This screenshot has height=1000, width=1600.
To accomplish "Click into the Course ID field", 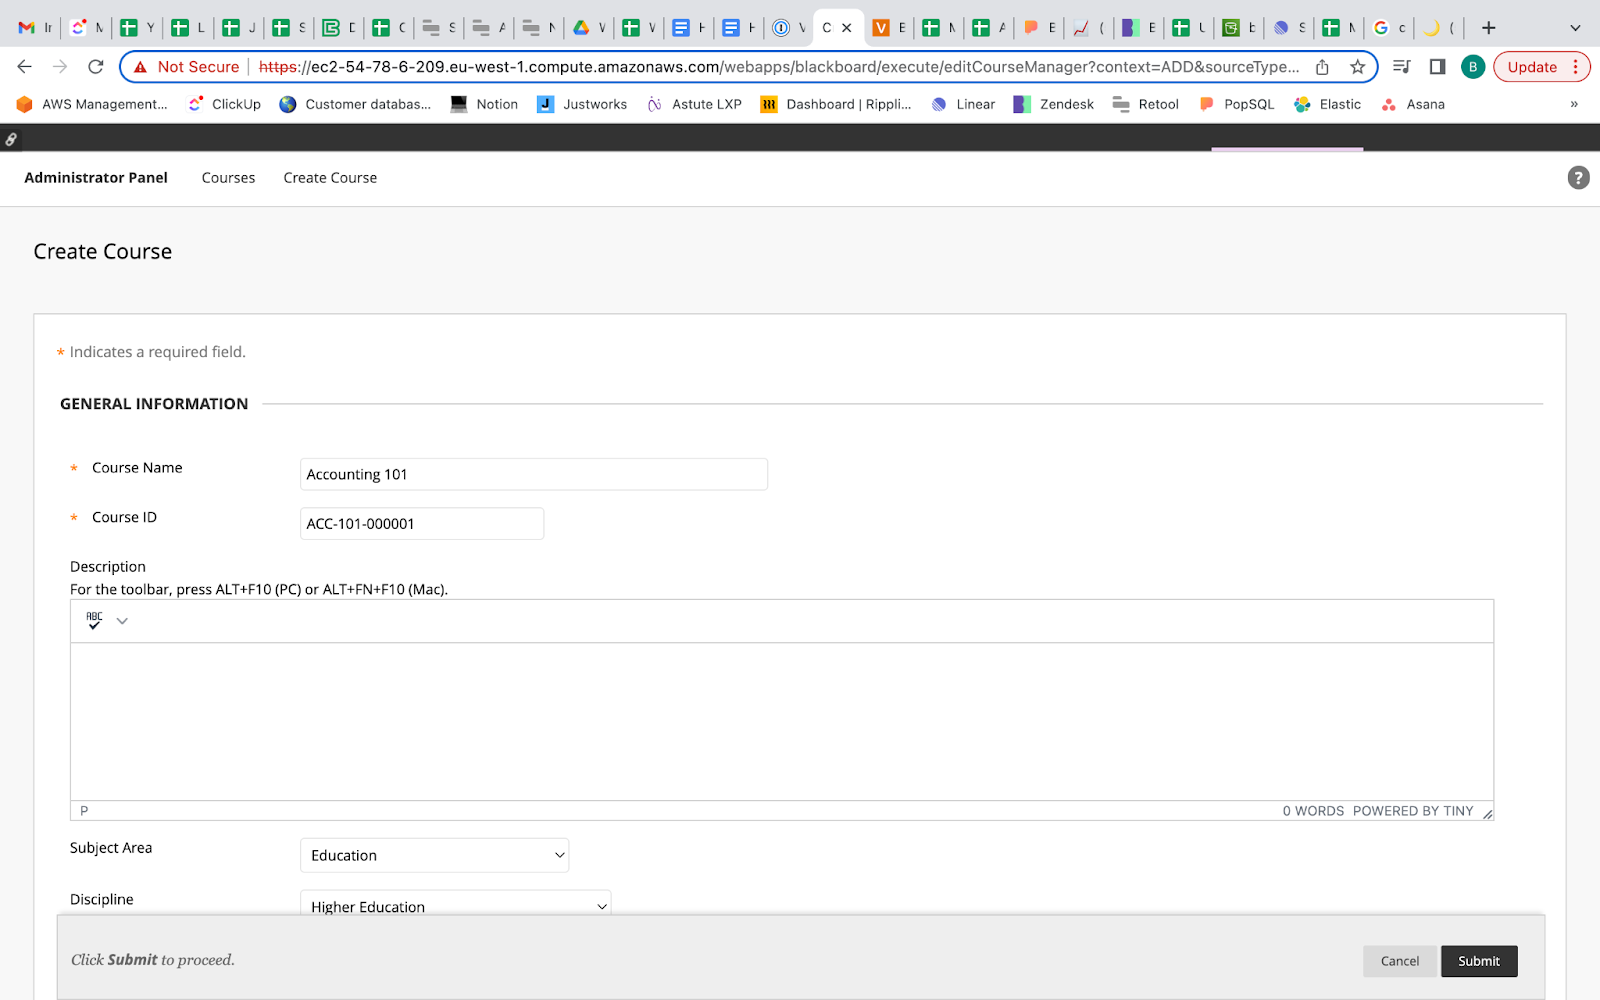I will click(x=421, y=524).
